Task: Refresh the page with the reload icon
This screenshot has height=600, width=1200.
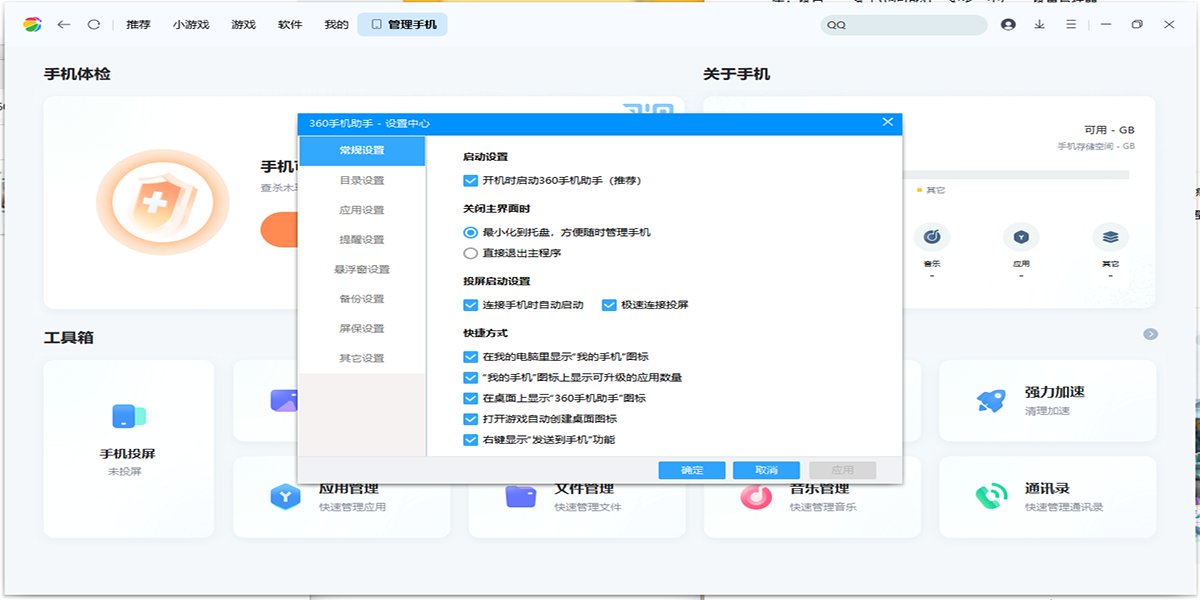Action: [x=94, y=24]
